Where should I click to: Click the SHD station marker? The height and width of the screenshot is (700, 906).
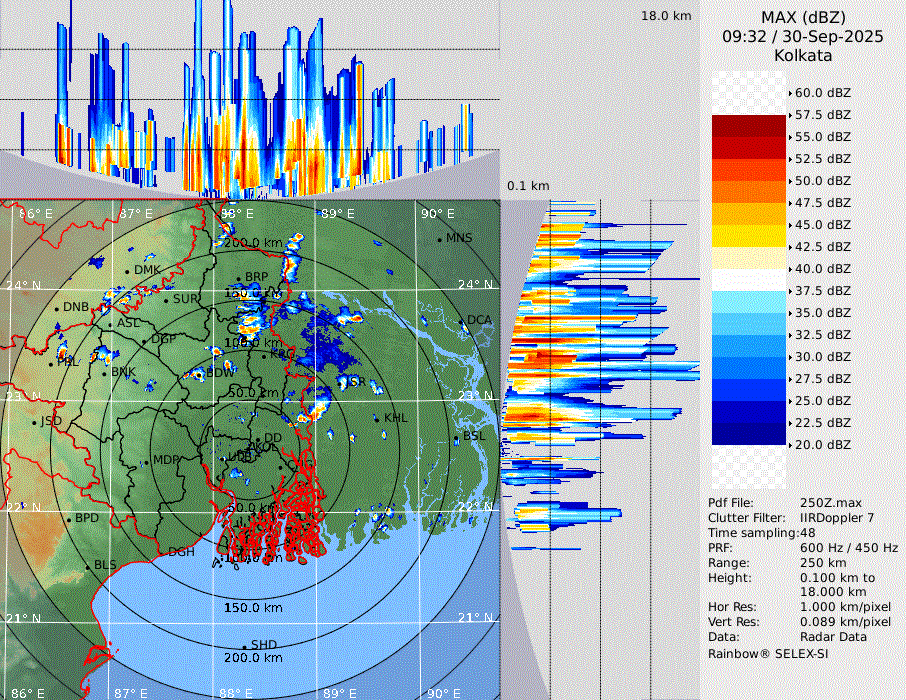click(245, 646)
